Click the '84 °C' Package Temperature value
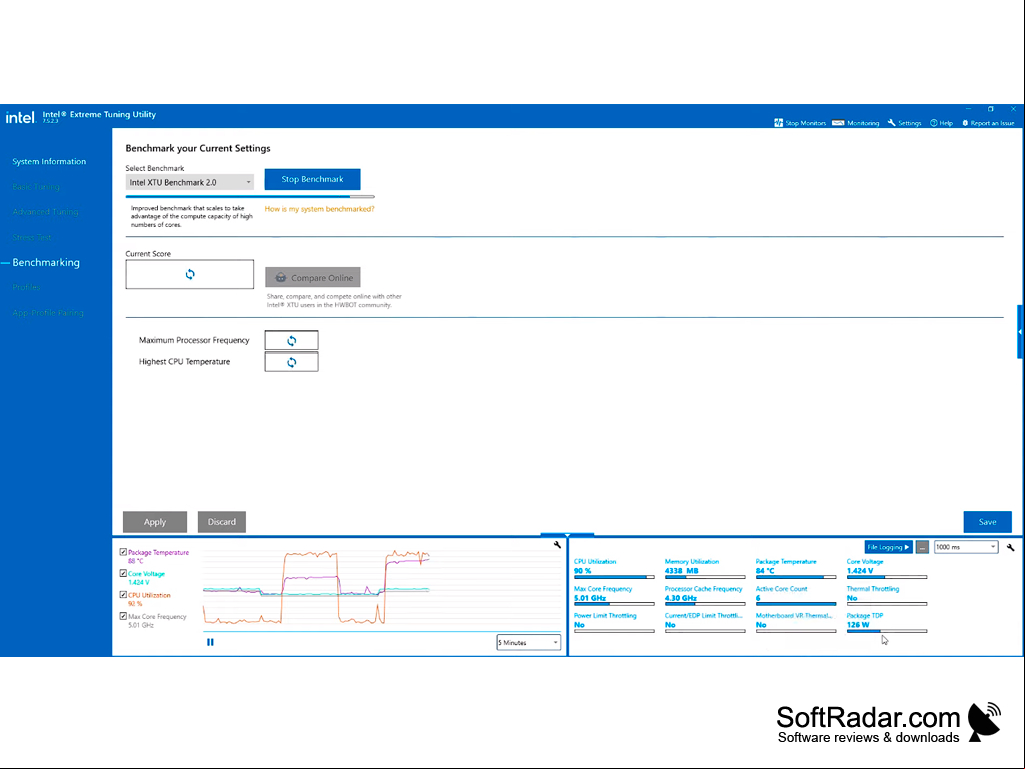 [x=765, y=571]
